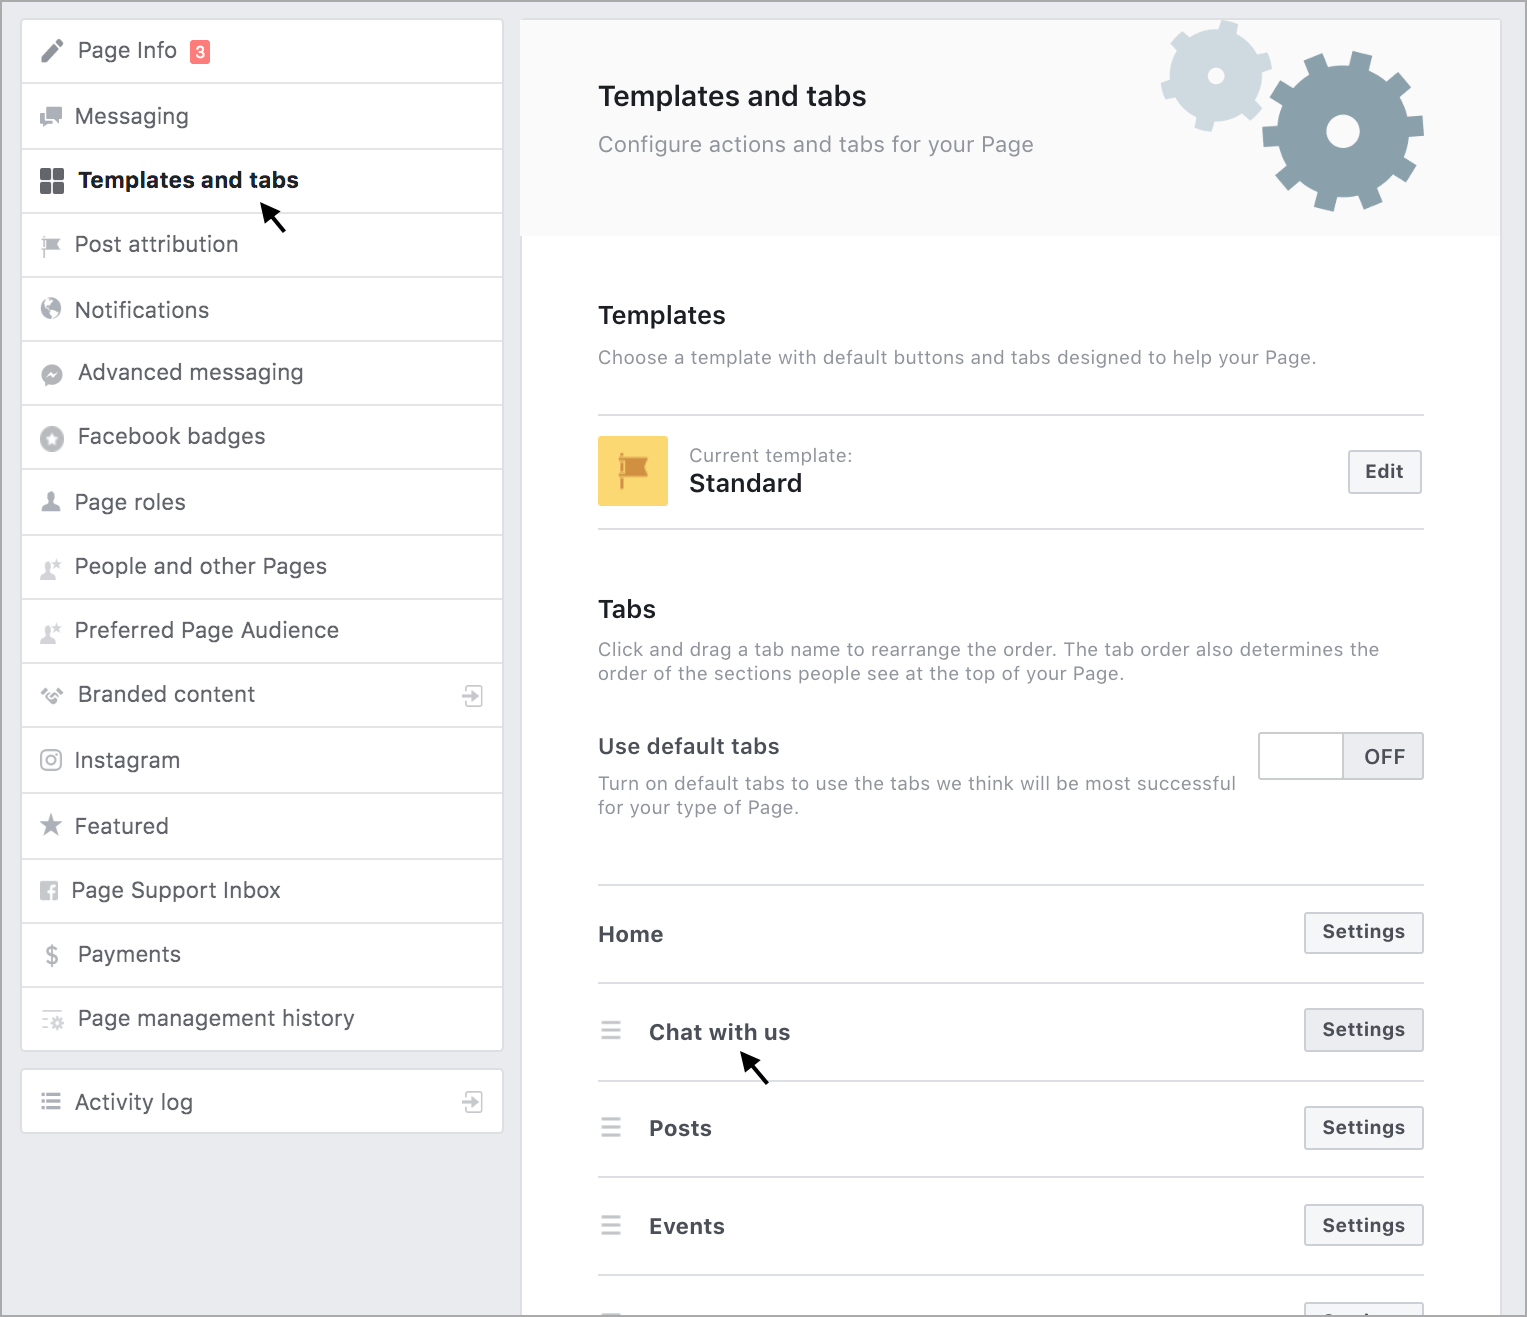Click the drag handle beside Posts

(611, 1128)
